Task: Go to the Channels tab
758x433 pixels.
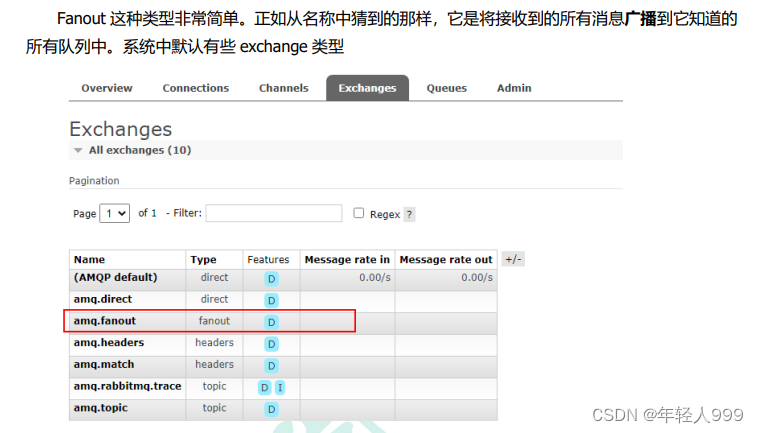Action: pos(283,88)
